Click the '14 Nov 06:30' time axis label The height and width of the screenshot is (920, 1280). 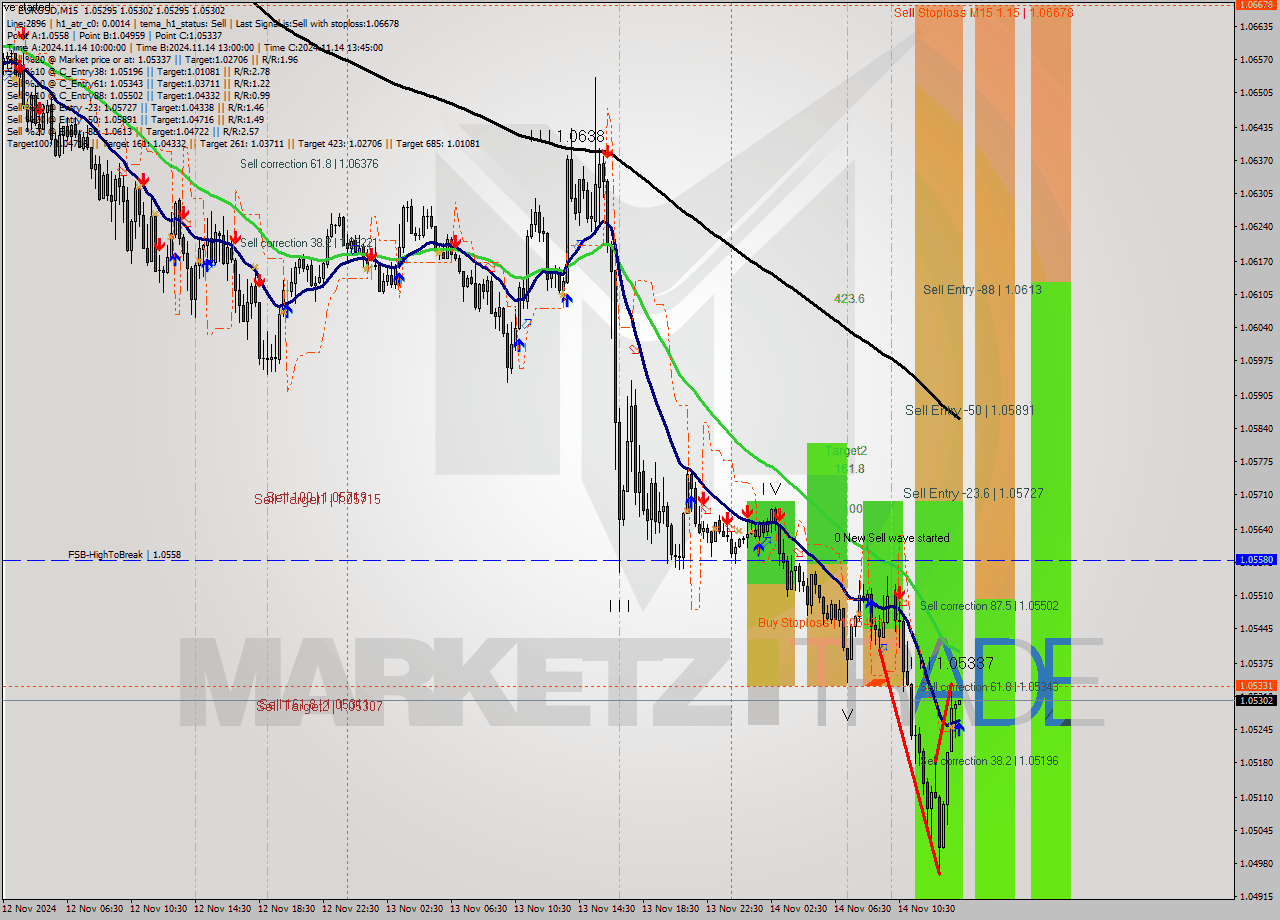(x=862, y=909)
